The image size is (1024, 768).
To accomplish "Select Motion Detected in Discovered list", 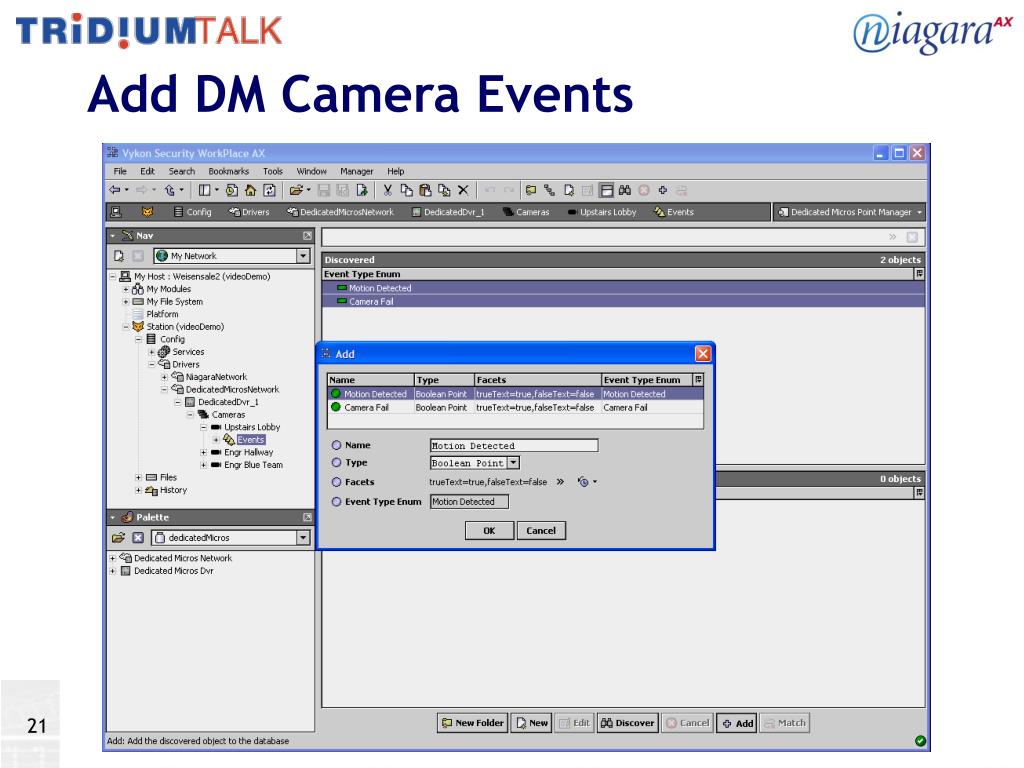I will click(623, 288).
